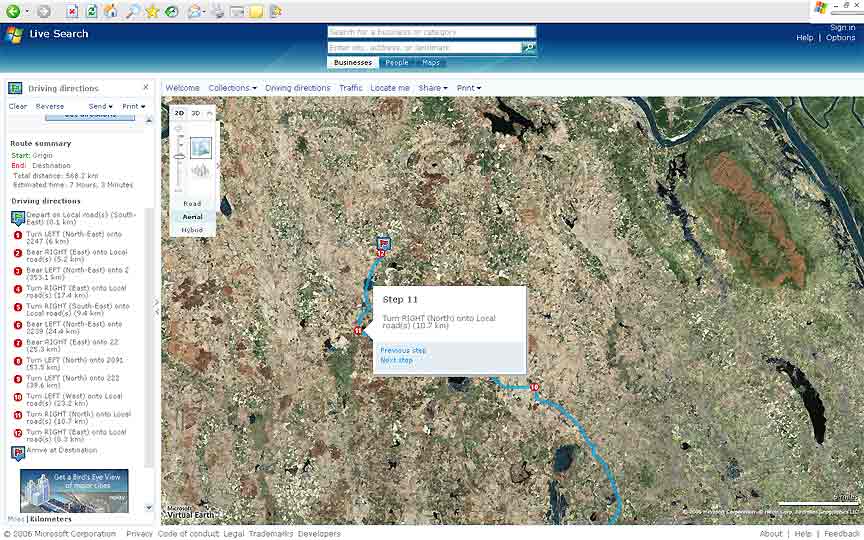Expand the Print menu in map toolbar
The height and width of the screenshot is (540, 864).
(x=468, y=88)
